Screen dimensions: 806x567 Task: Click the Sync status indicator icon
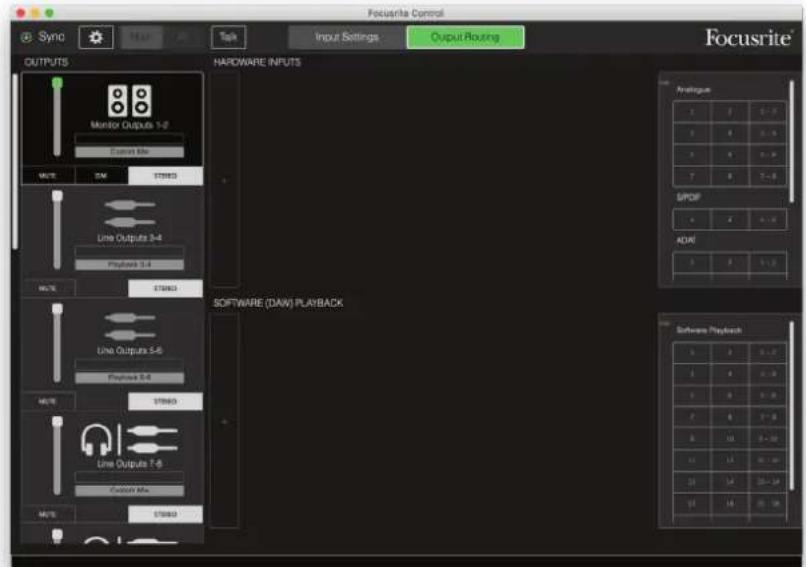[x=26, y=37]
